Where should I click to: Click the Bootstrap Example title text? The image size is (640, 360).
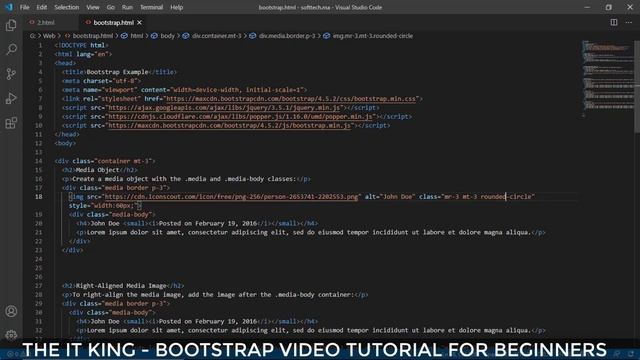(118, 72)
